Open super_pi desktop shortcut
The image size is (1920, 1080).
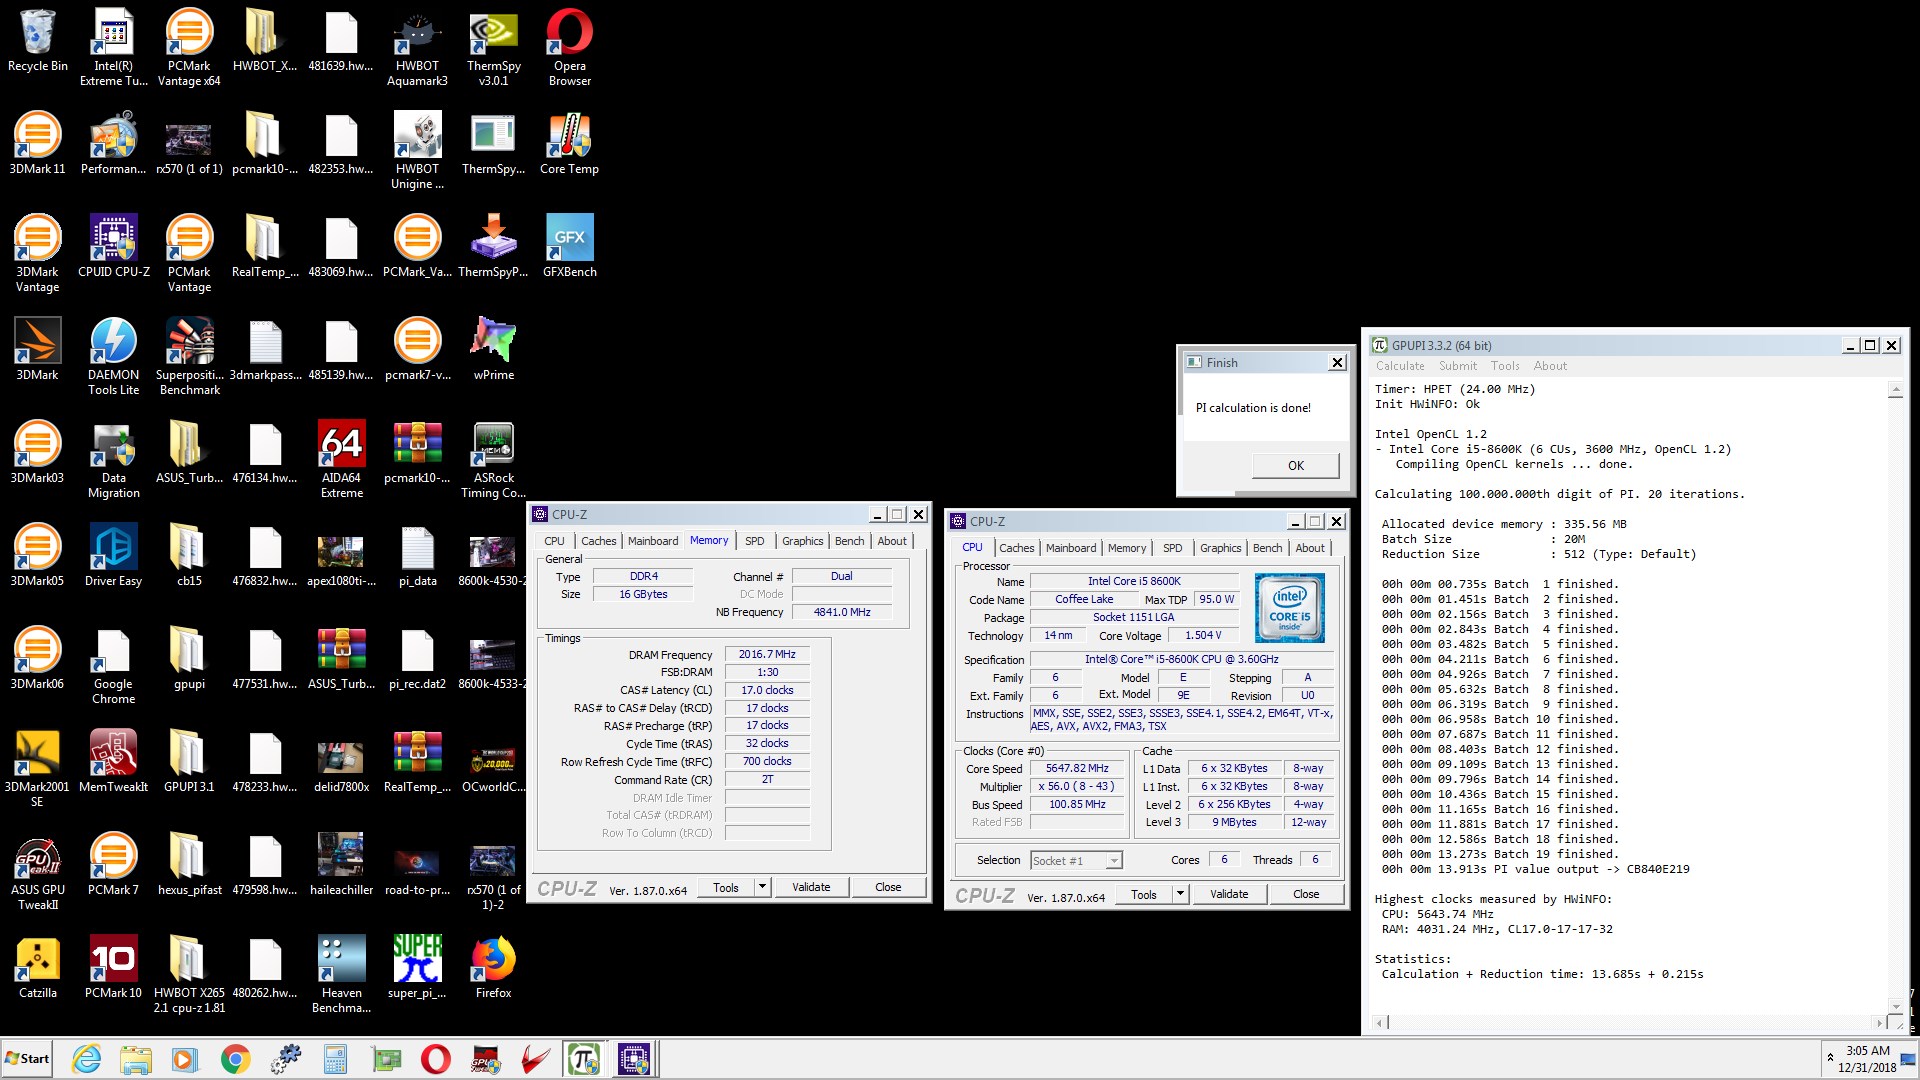click(x=417, y=968)
